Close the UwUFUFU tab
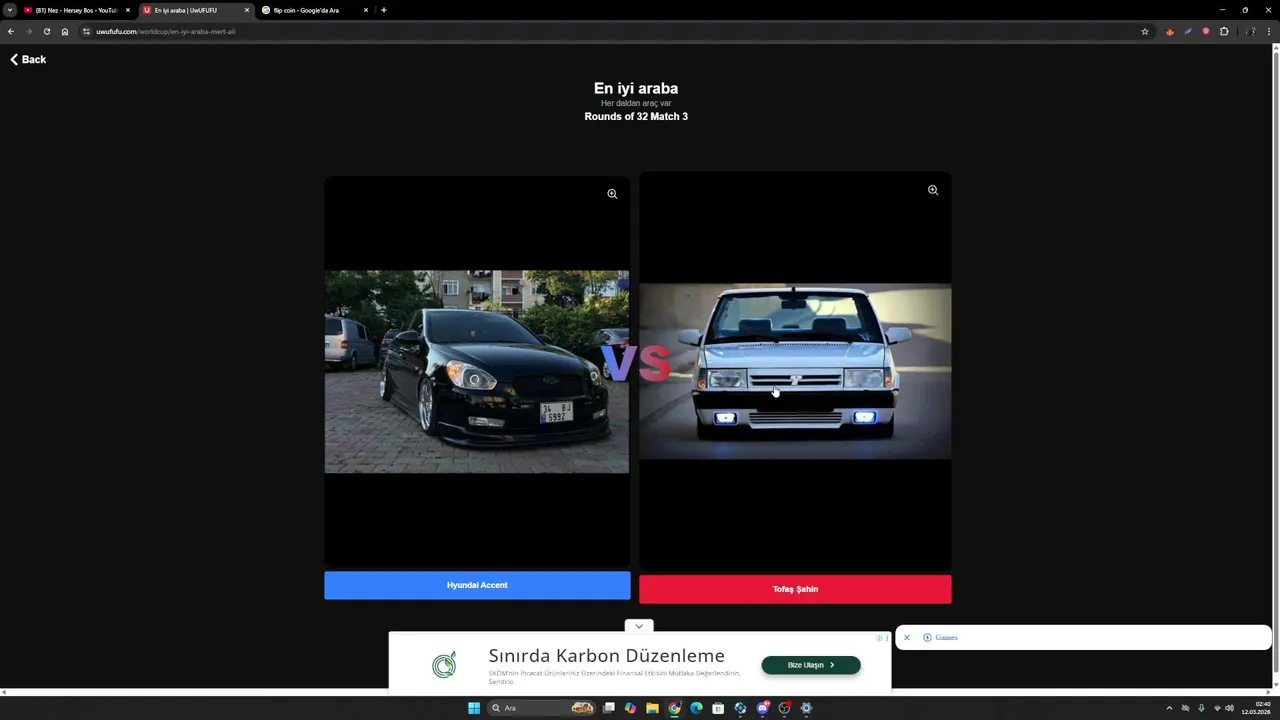 tap(246, 10)
